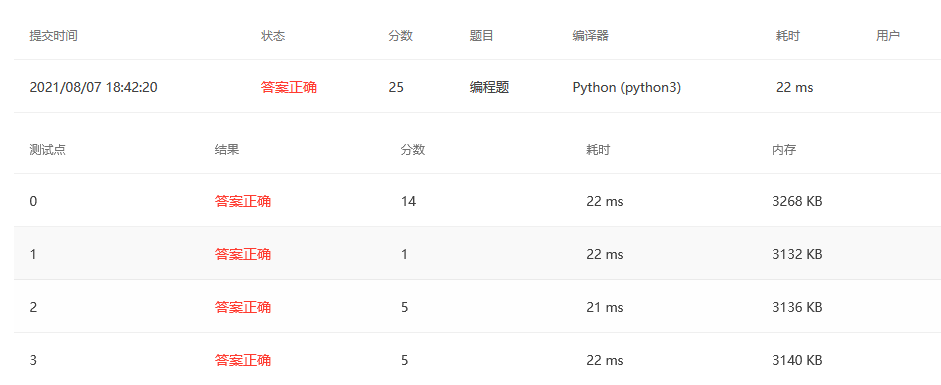
Task: Click the submission total time 22 ms
Action: tap(795, 88)
